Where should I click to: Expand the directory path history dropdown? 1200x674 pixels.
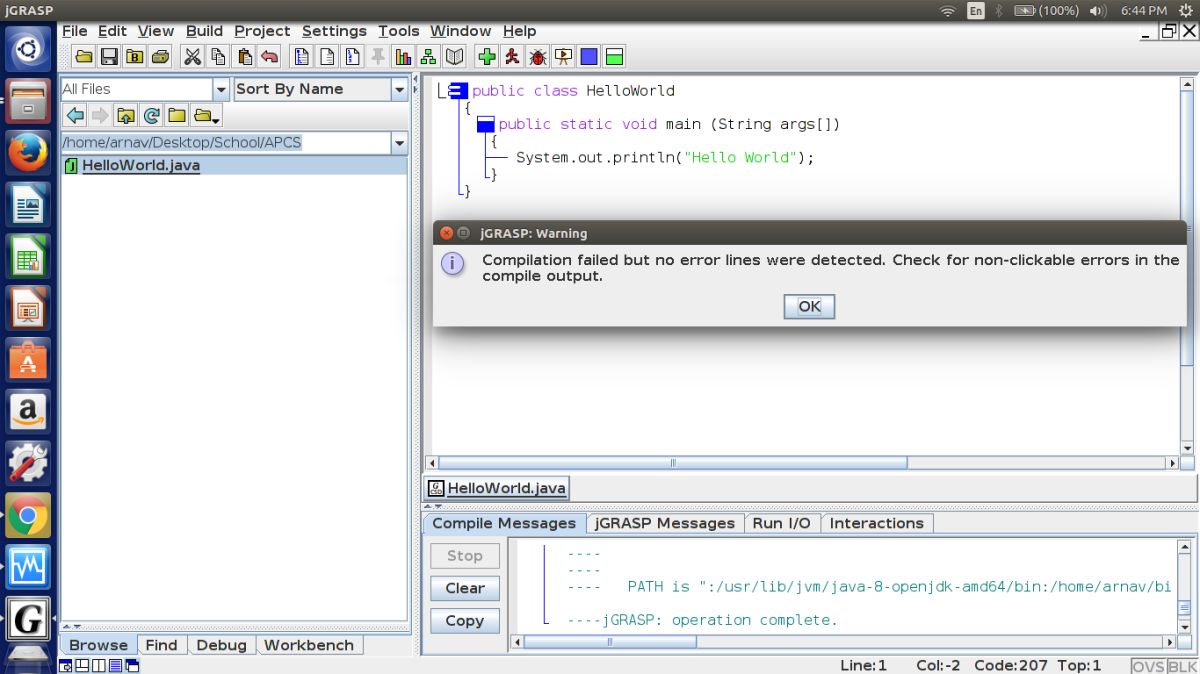pos(400,143)
